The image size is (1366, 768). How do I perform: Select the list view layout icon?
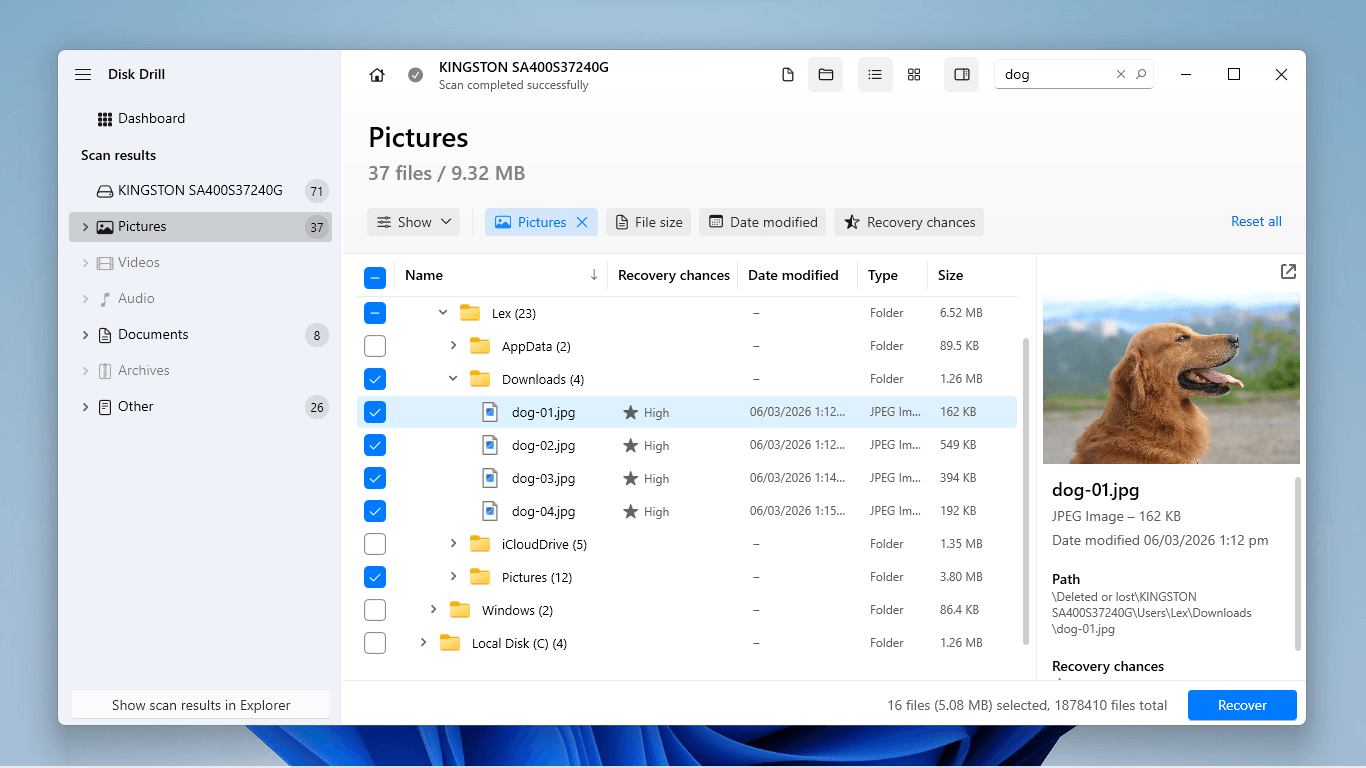tap(875, 75)
